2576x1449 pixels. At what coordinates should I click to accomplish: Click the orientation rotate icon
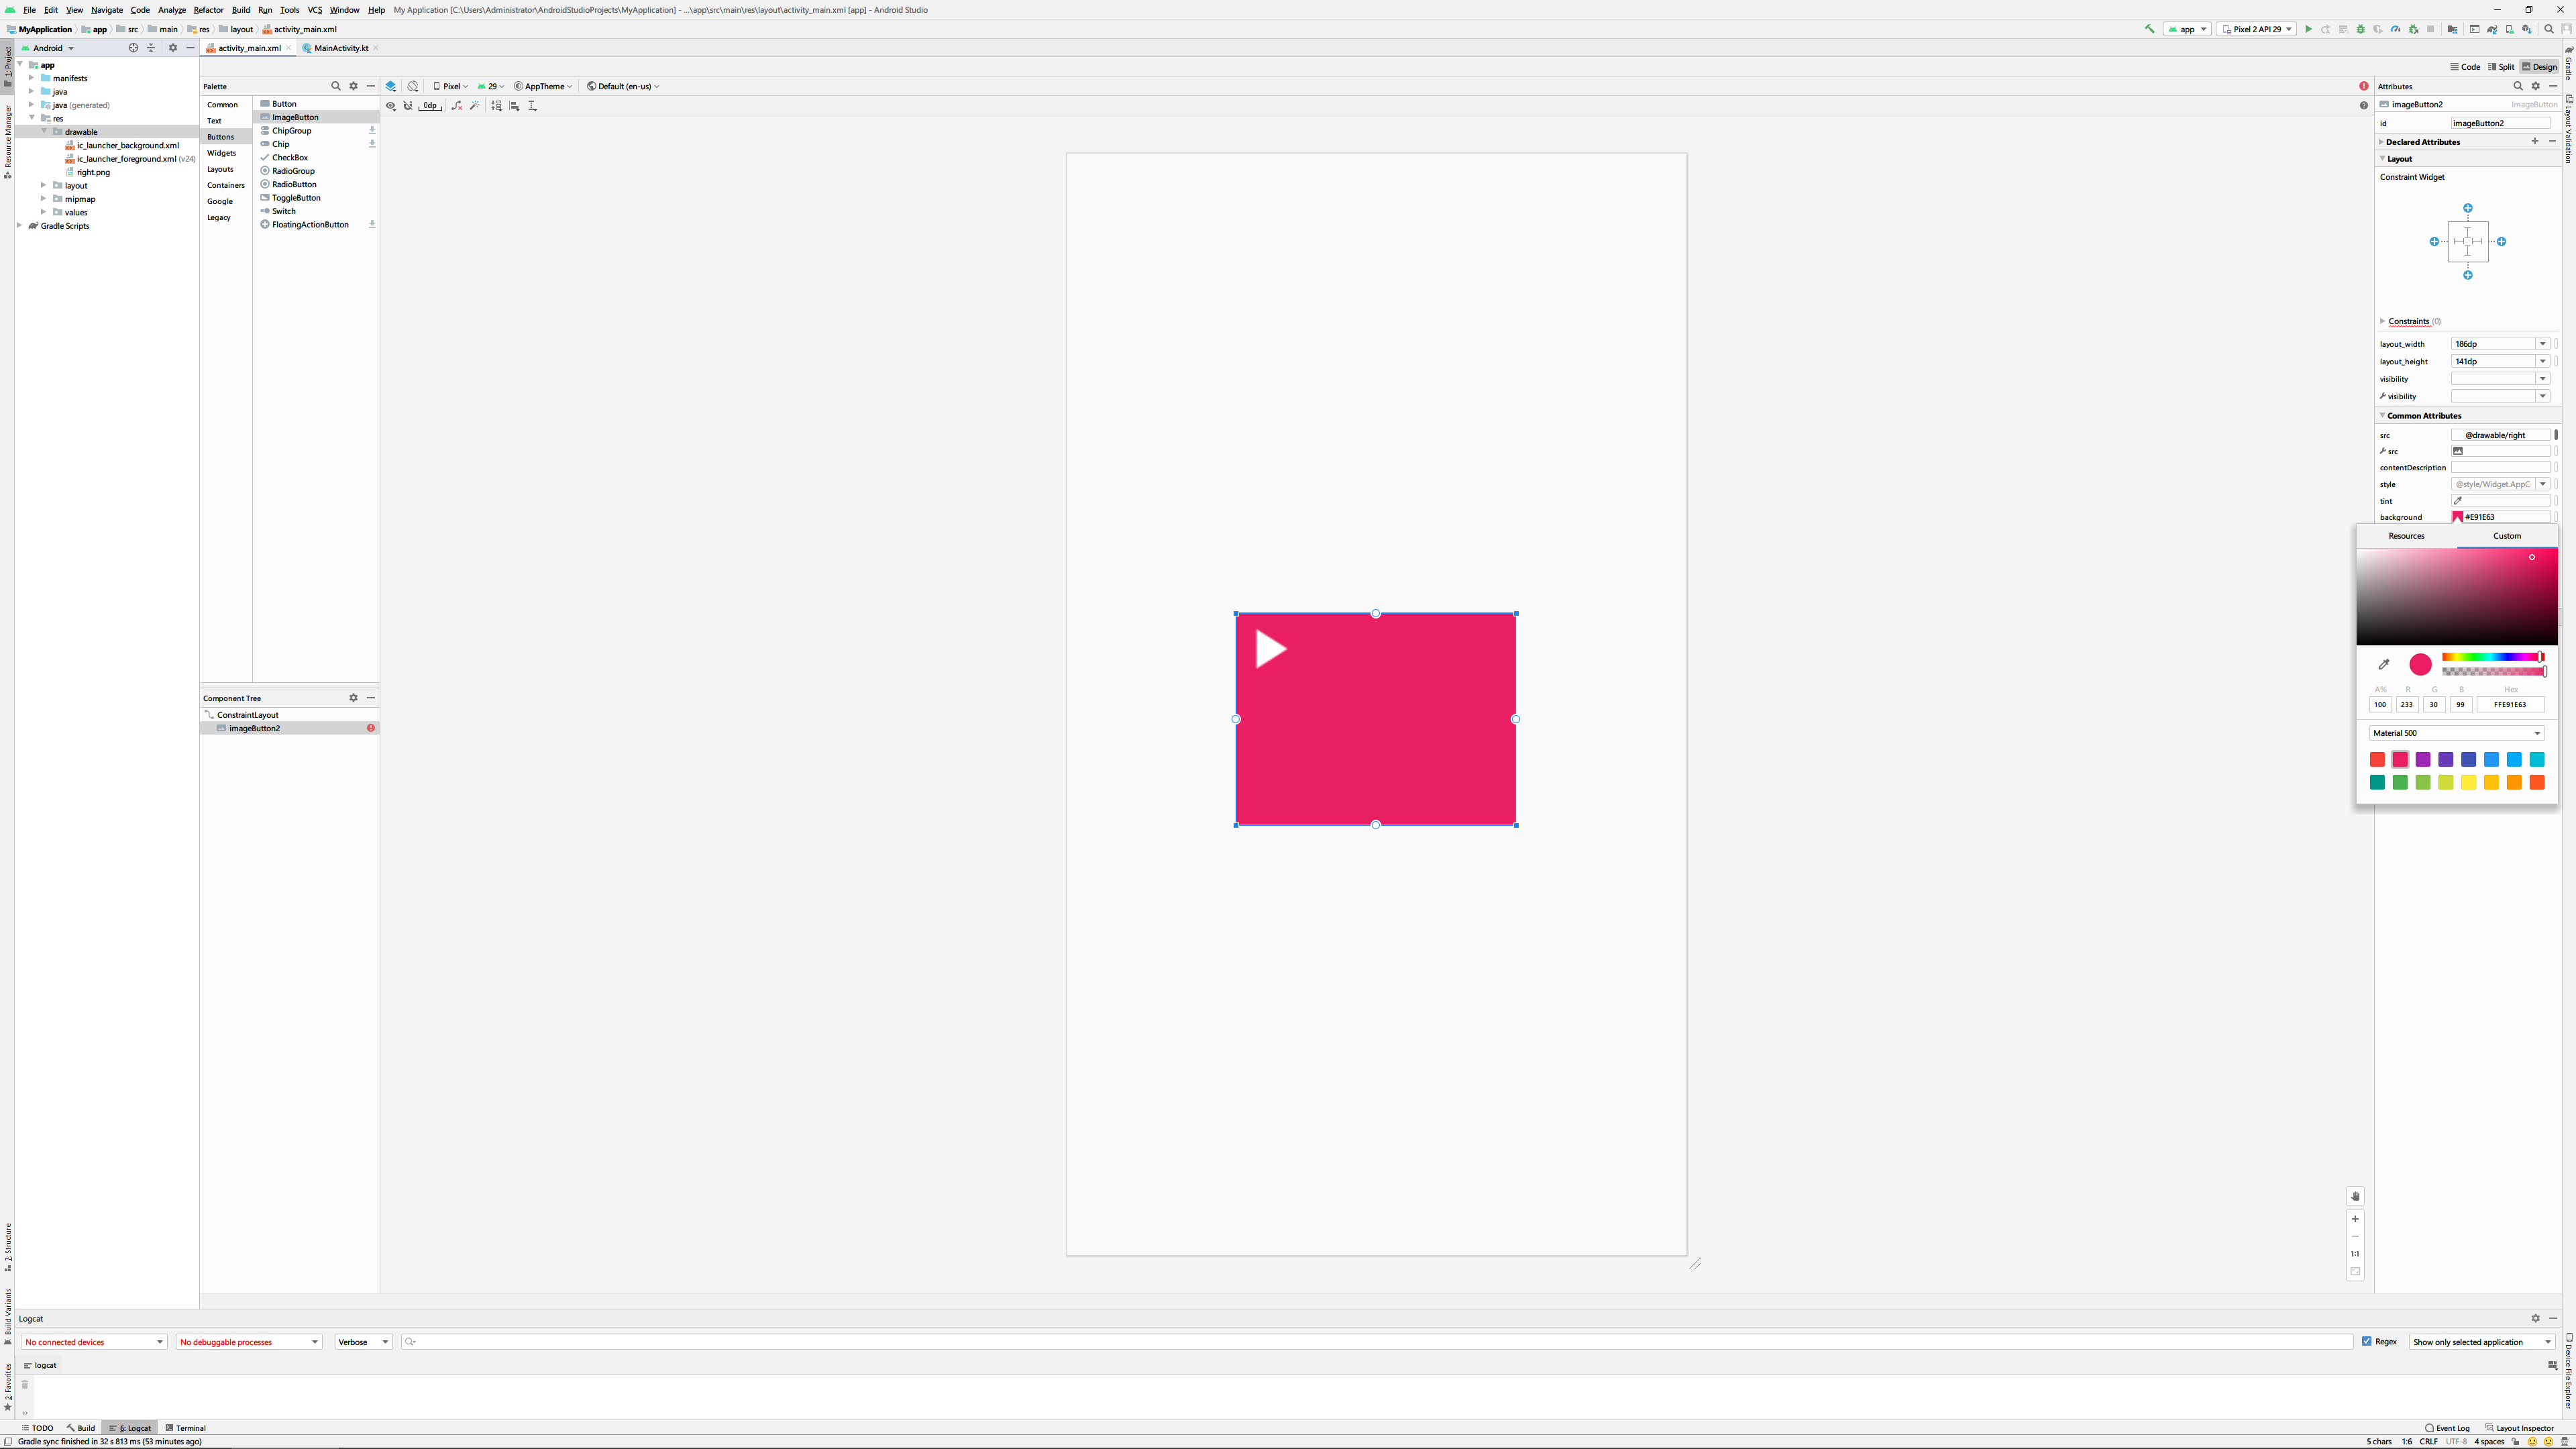[413, 87]
